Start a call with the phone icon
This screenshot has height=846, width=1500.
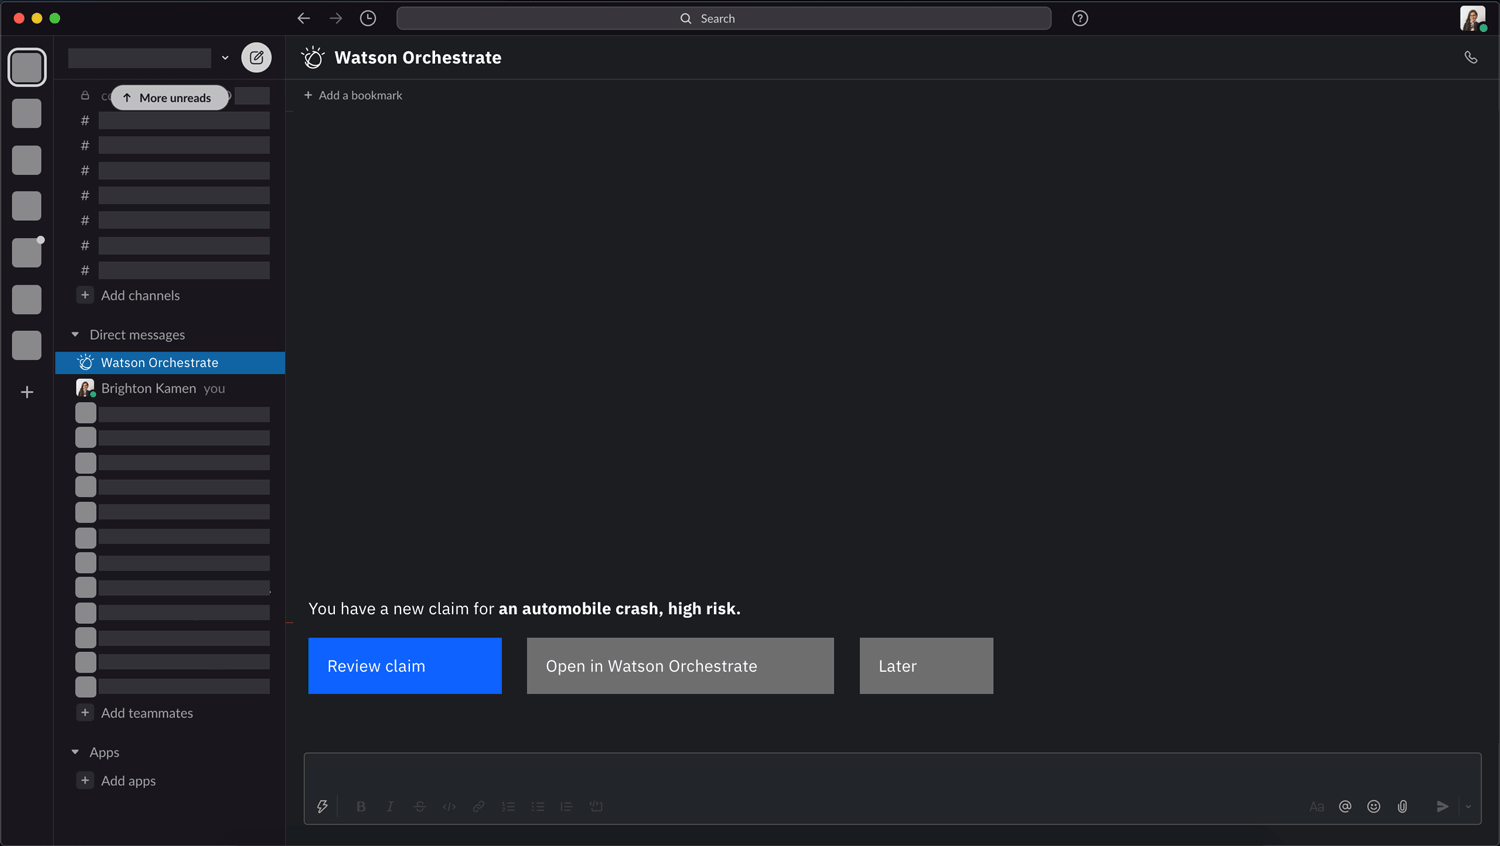(x=1471, y=58)
